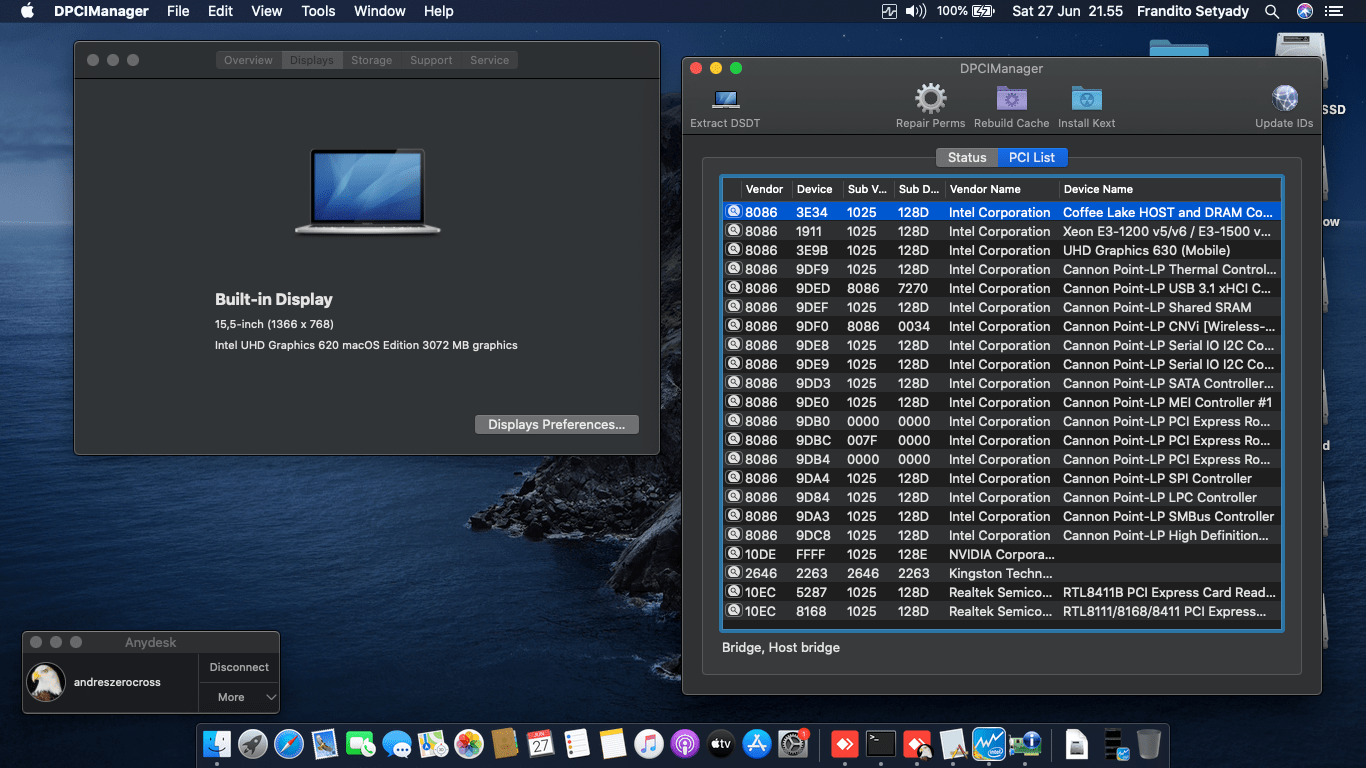Open the Window menu
The image size is (1366, 768).
pyautogui.click(x=380, y=11)
